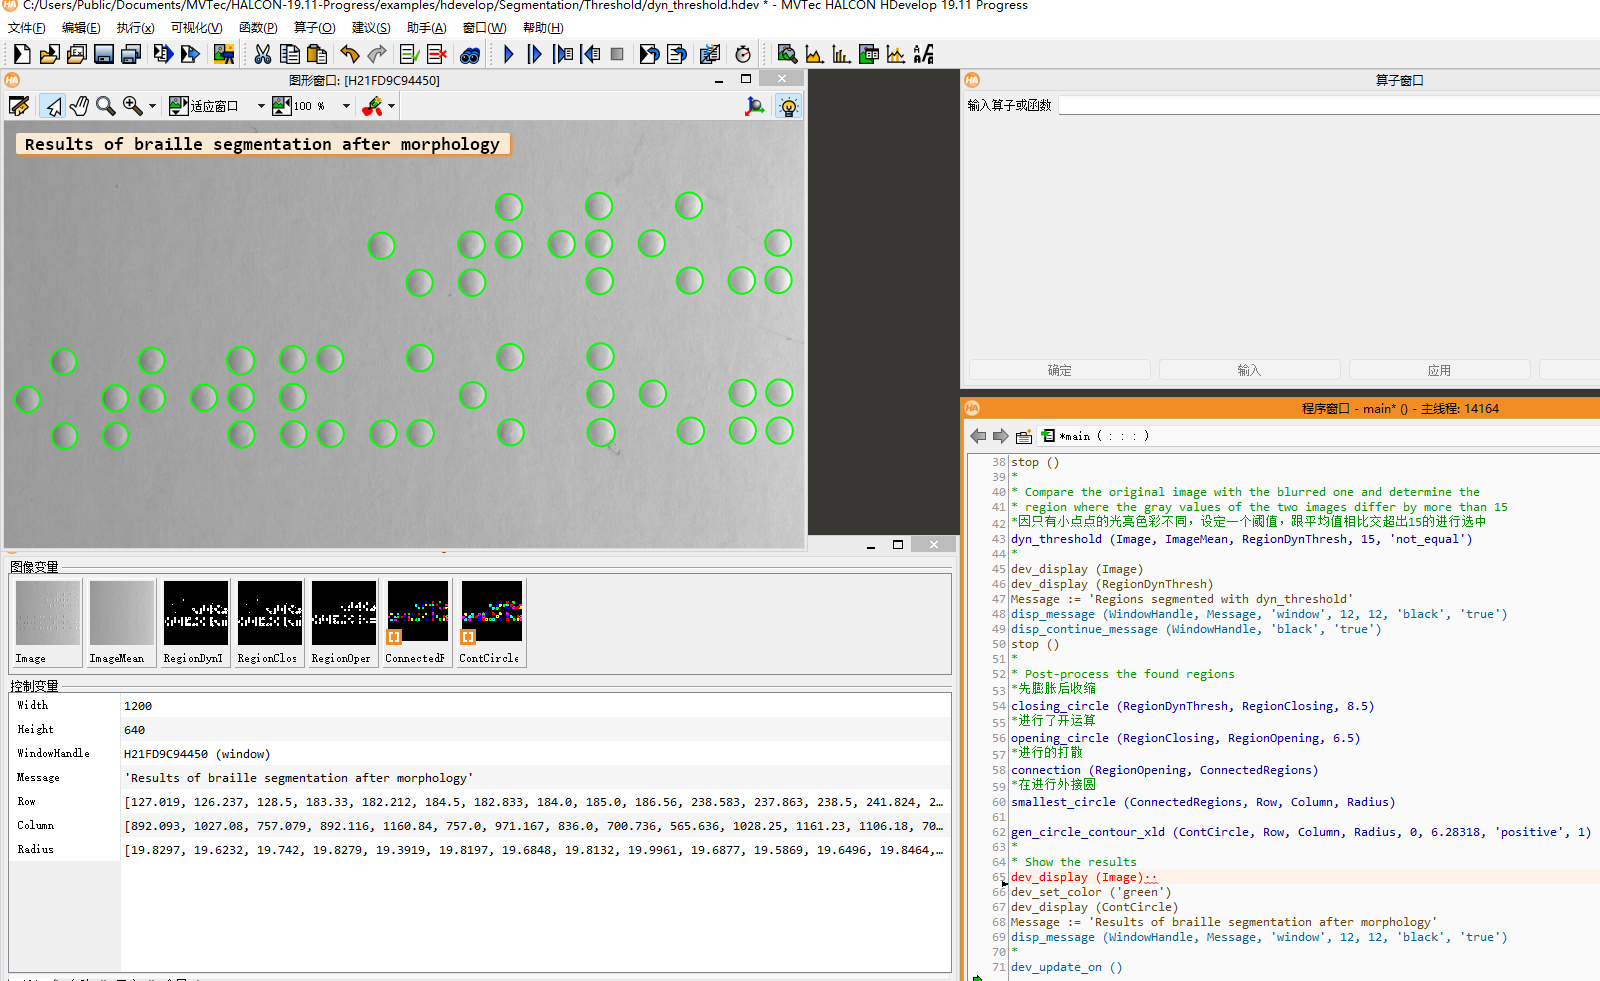
Task: Go back with program window left arrow
Action: [978, 436]
